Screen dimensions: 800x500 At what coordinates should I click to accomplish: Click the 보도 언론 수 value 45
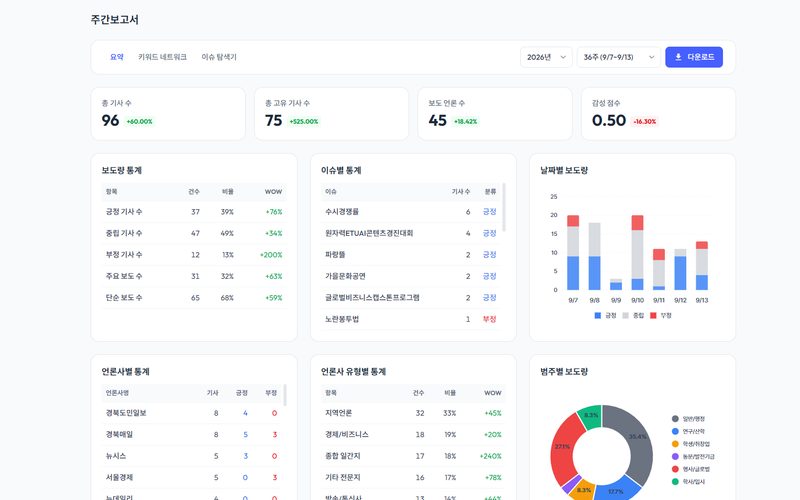[x=437, y=120]
